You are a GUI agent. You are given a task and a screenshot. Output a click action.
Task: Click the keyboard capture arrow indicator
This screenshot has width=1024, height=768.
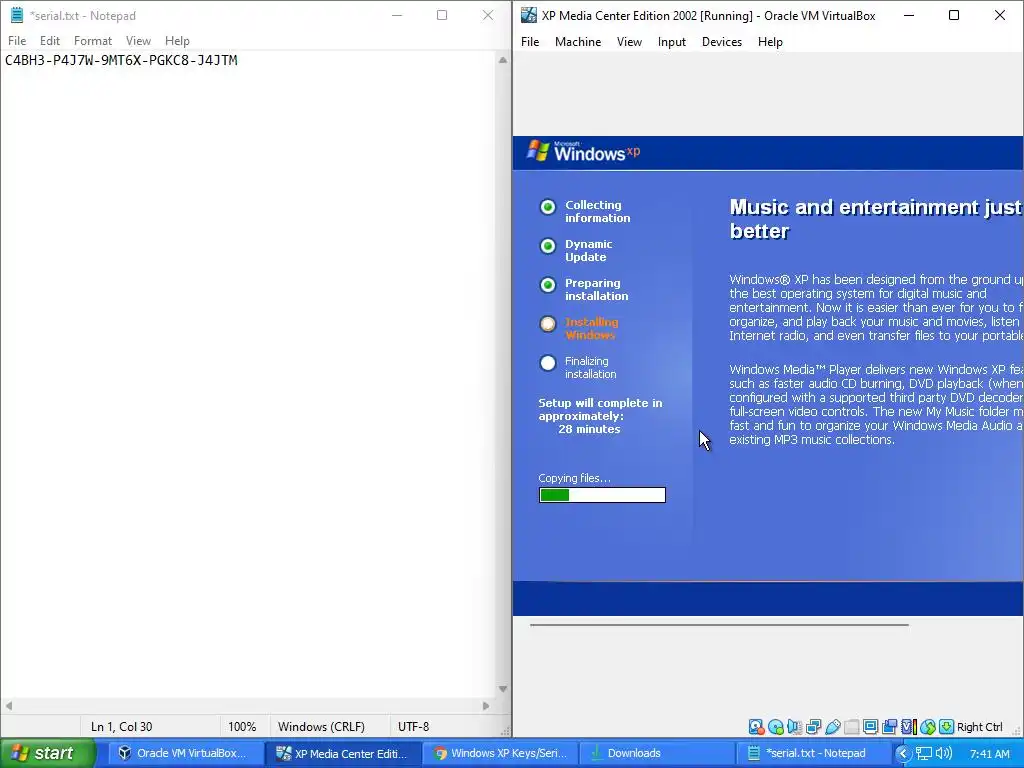pyautogui.click(x=946, y=727)
